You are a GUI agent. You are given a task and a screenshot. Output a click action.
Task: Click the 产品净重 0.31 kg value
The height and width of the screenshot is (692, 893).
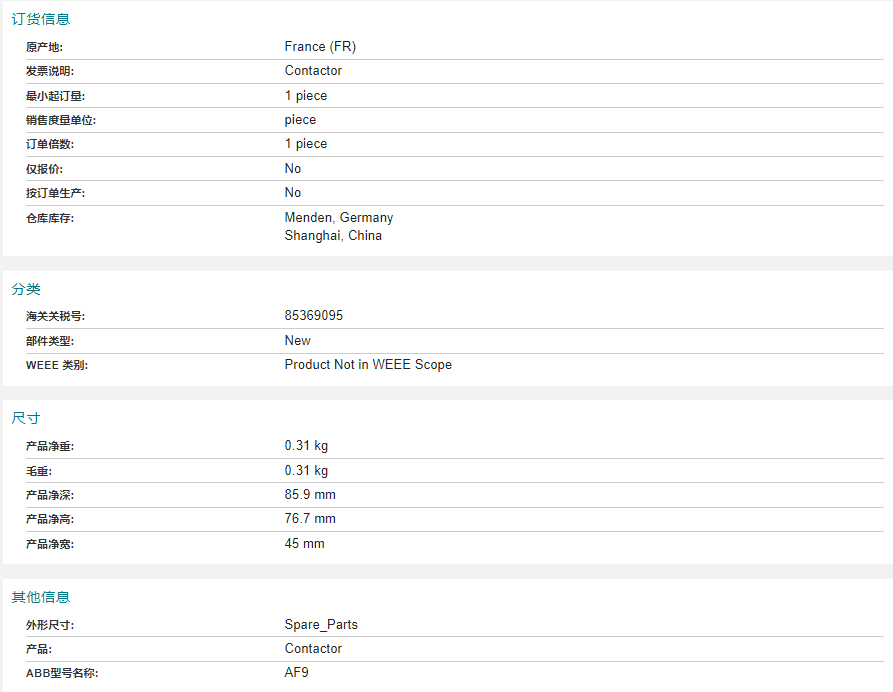click(306, 445)
